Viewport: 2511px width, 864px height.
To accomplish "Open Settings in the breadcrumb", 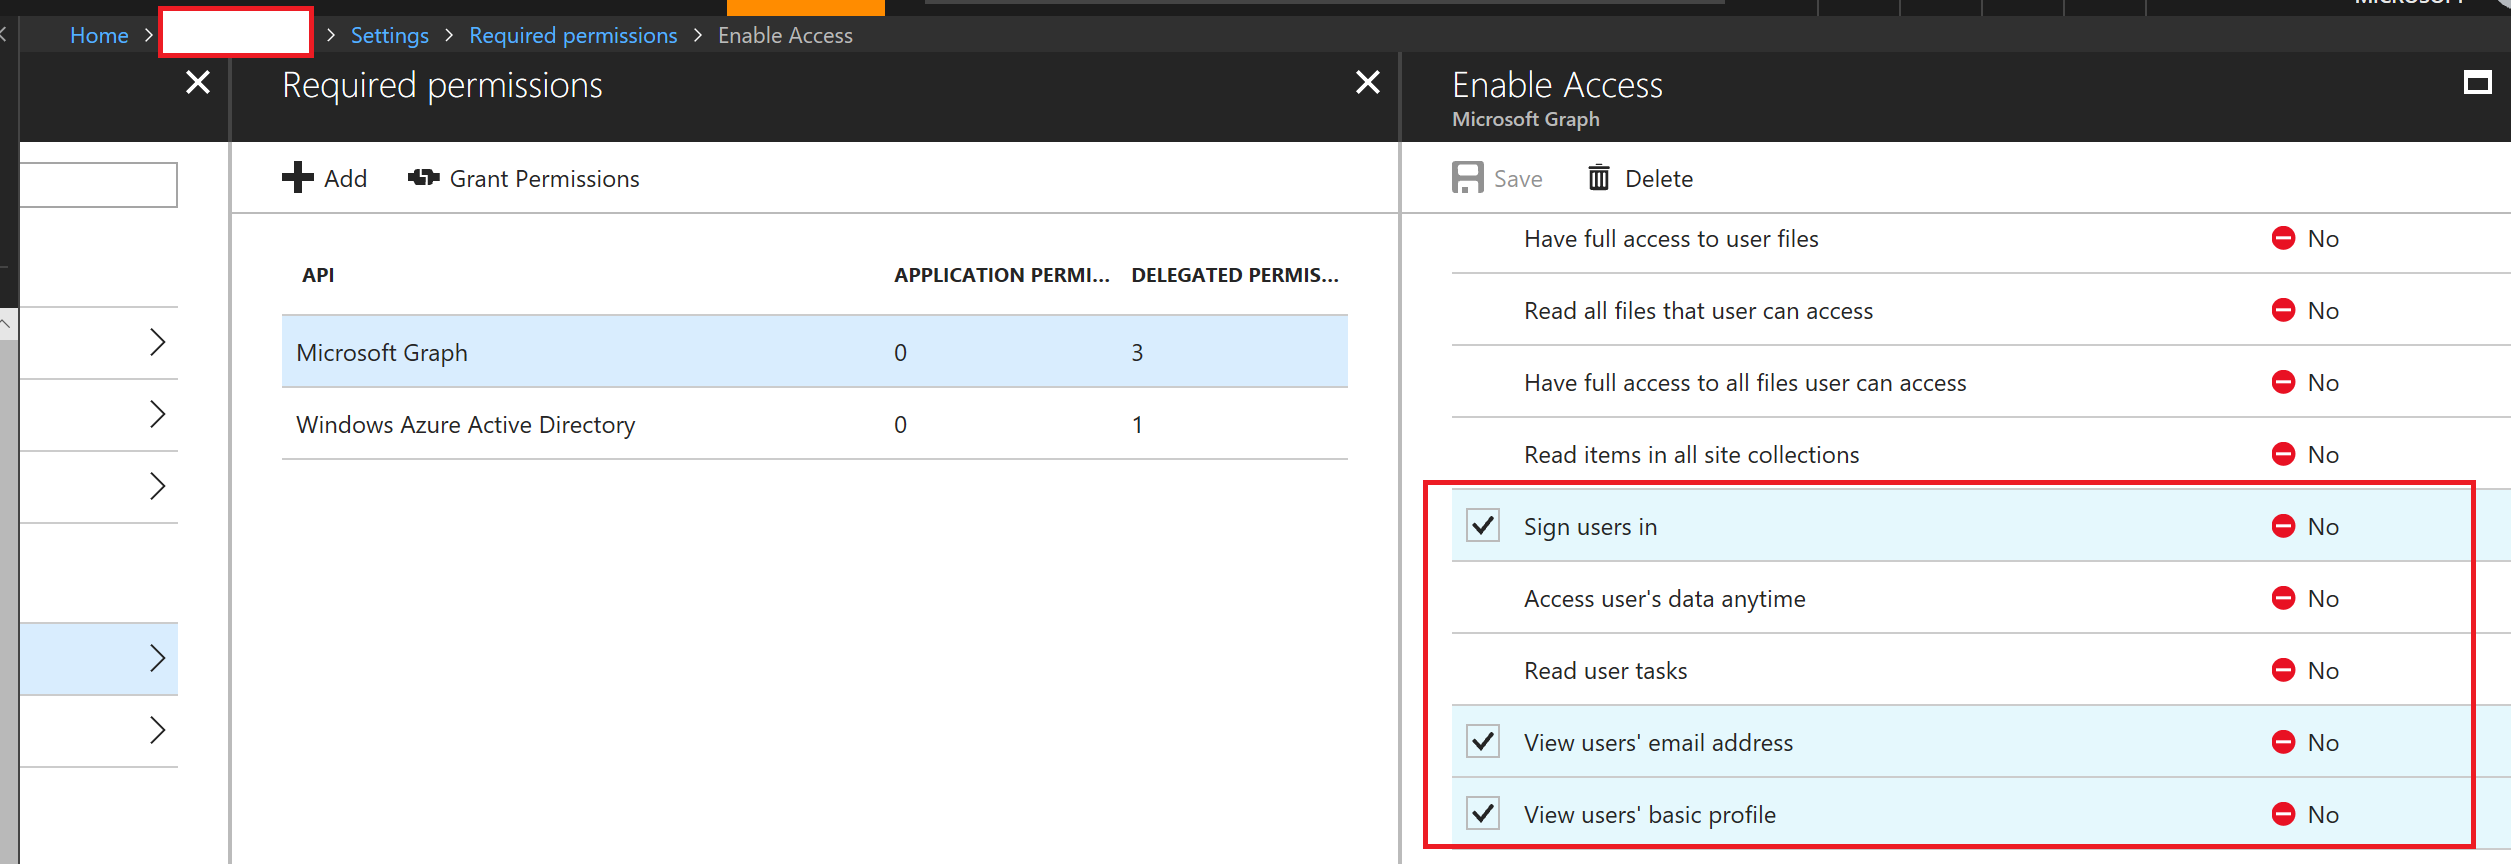I will click(389, 35).
